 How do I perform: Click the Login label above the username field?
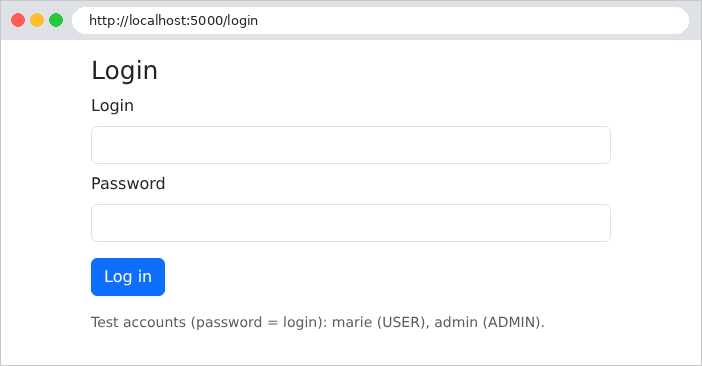click(x=112, y=106)
